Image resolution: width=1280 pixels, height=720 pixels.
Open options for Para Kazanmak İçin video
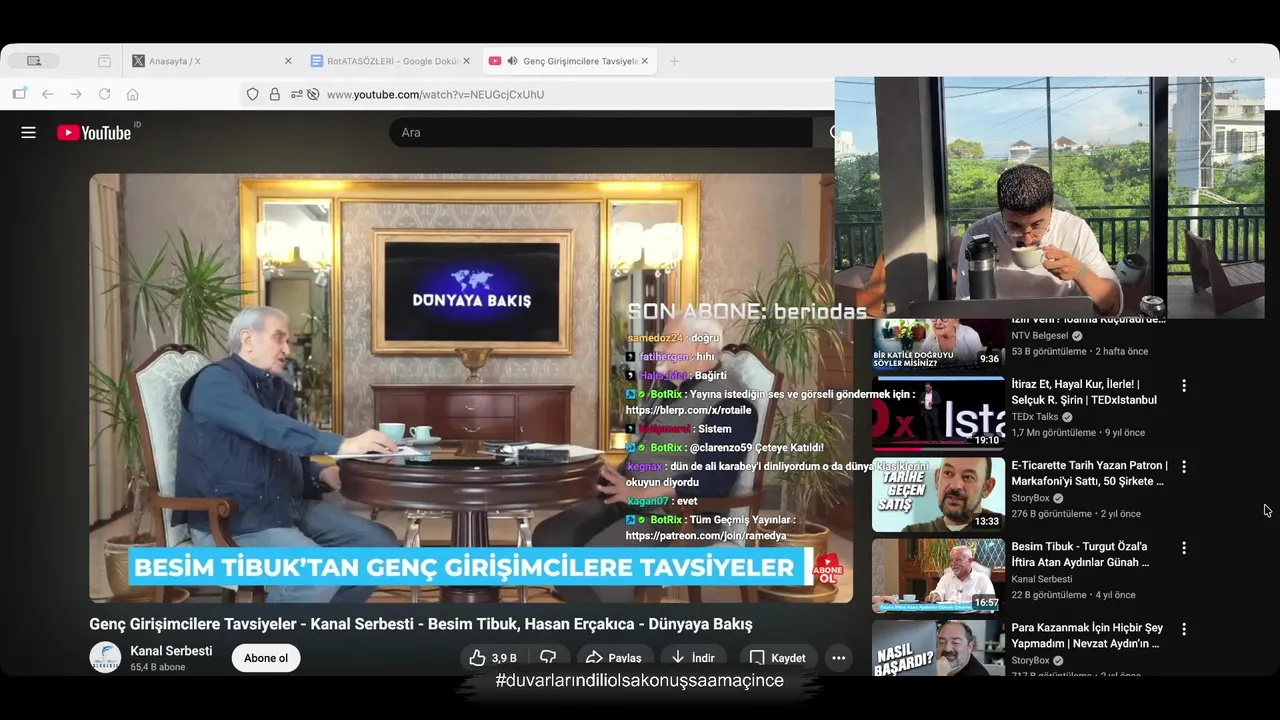tap(1184, 629)
